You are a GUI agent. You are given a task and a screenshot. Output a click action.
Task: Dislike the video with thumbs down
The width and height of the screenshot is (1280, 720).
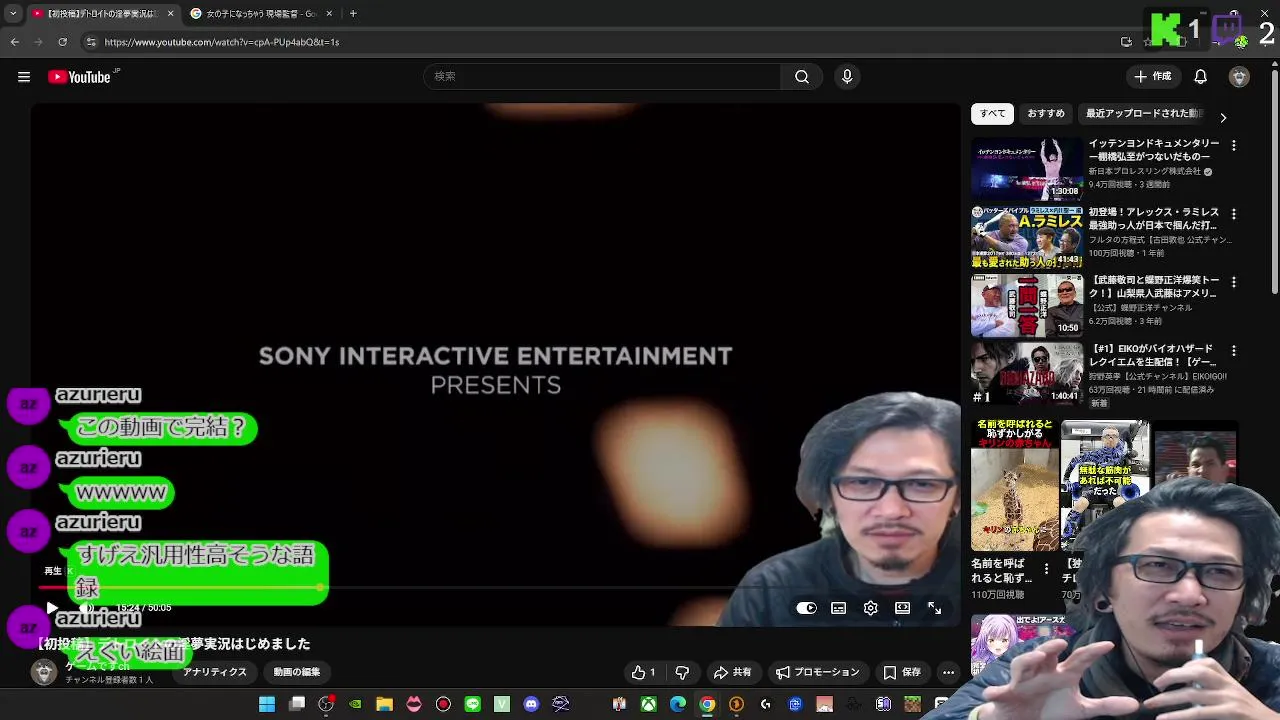(x=682, y=673)
